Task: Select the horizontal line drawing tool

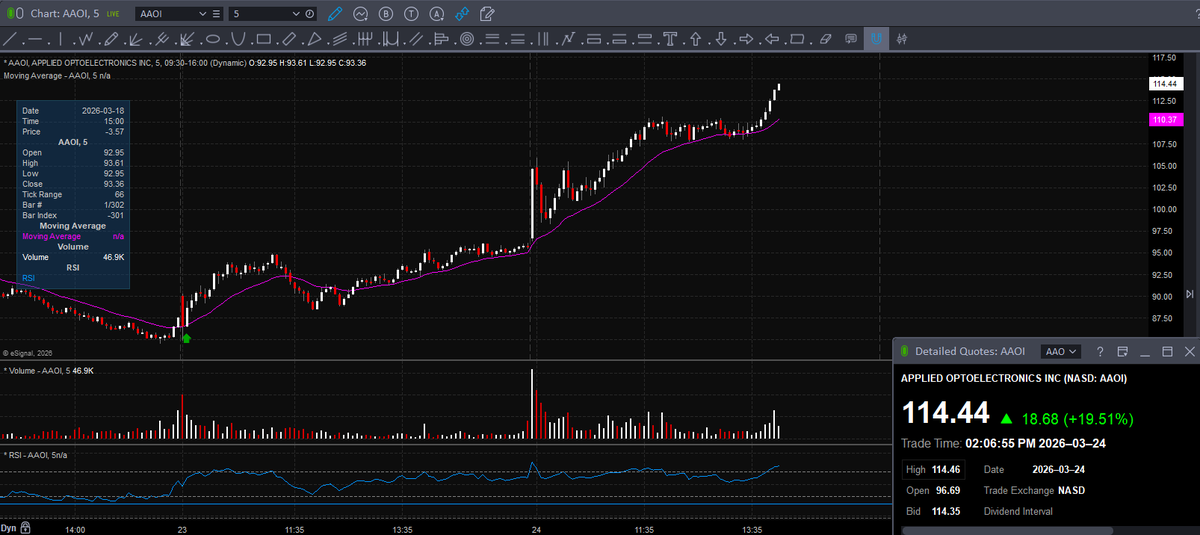Action: point(35,40)
